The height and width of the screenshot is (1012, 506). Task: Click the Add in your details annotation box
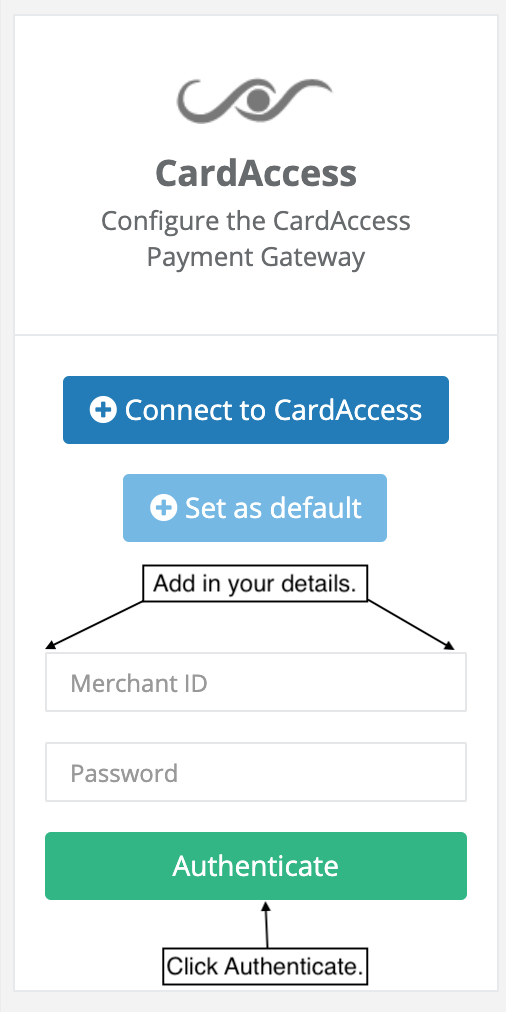click(255, 584)
